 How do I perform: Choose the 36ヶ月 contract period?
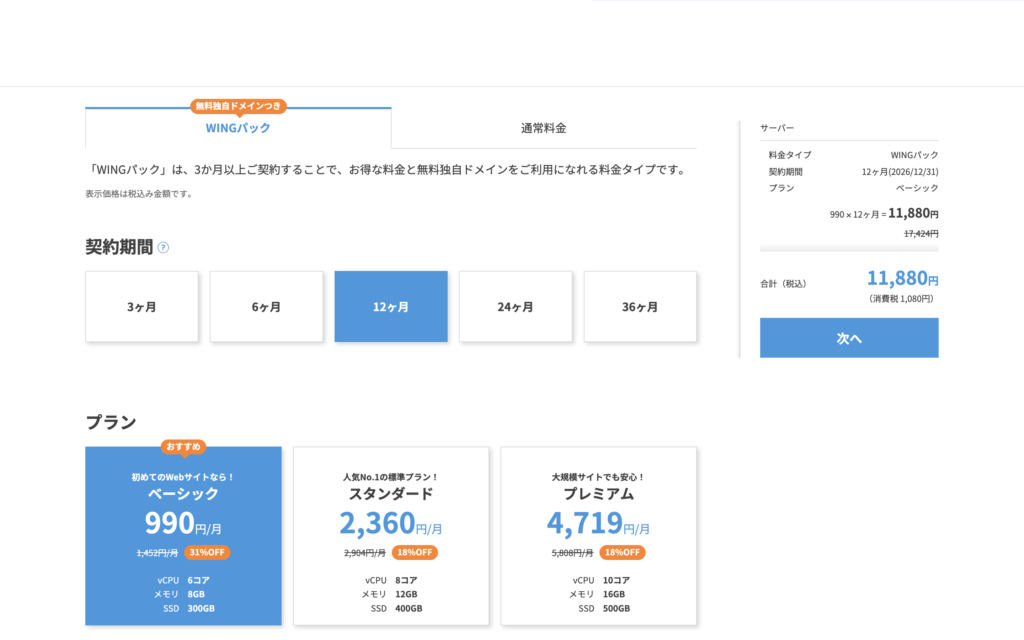point(640,307)
